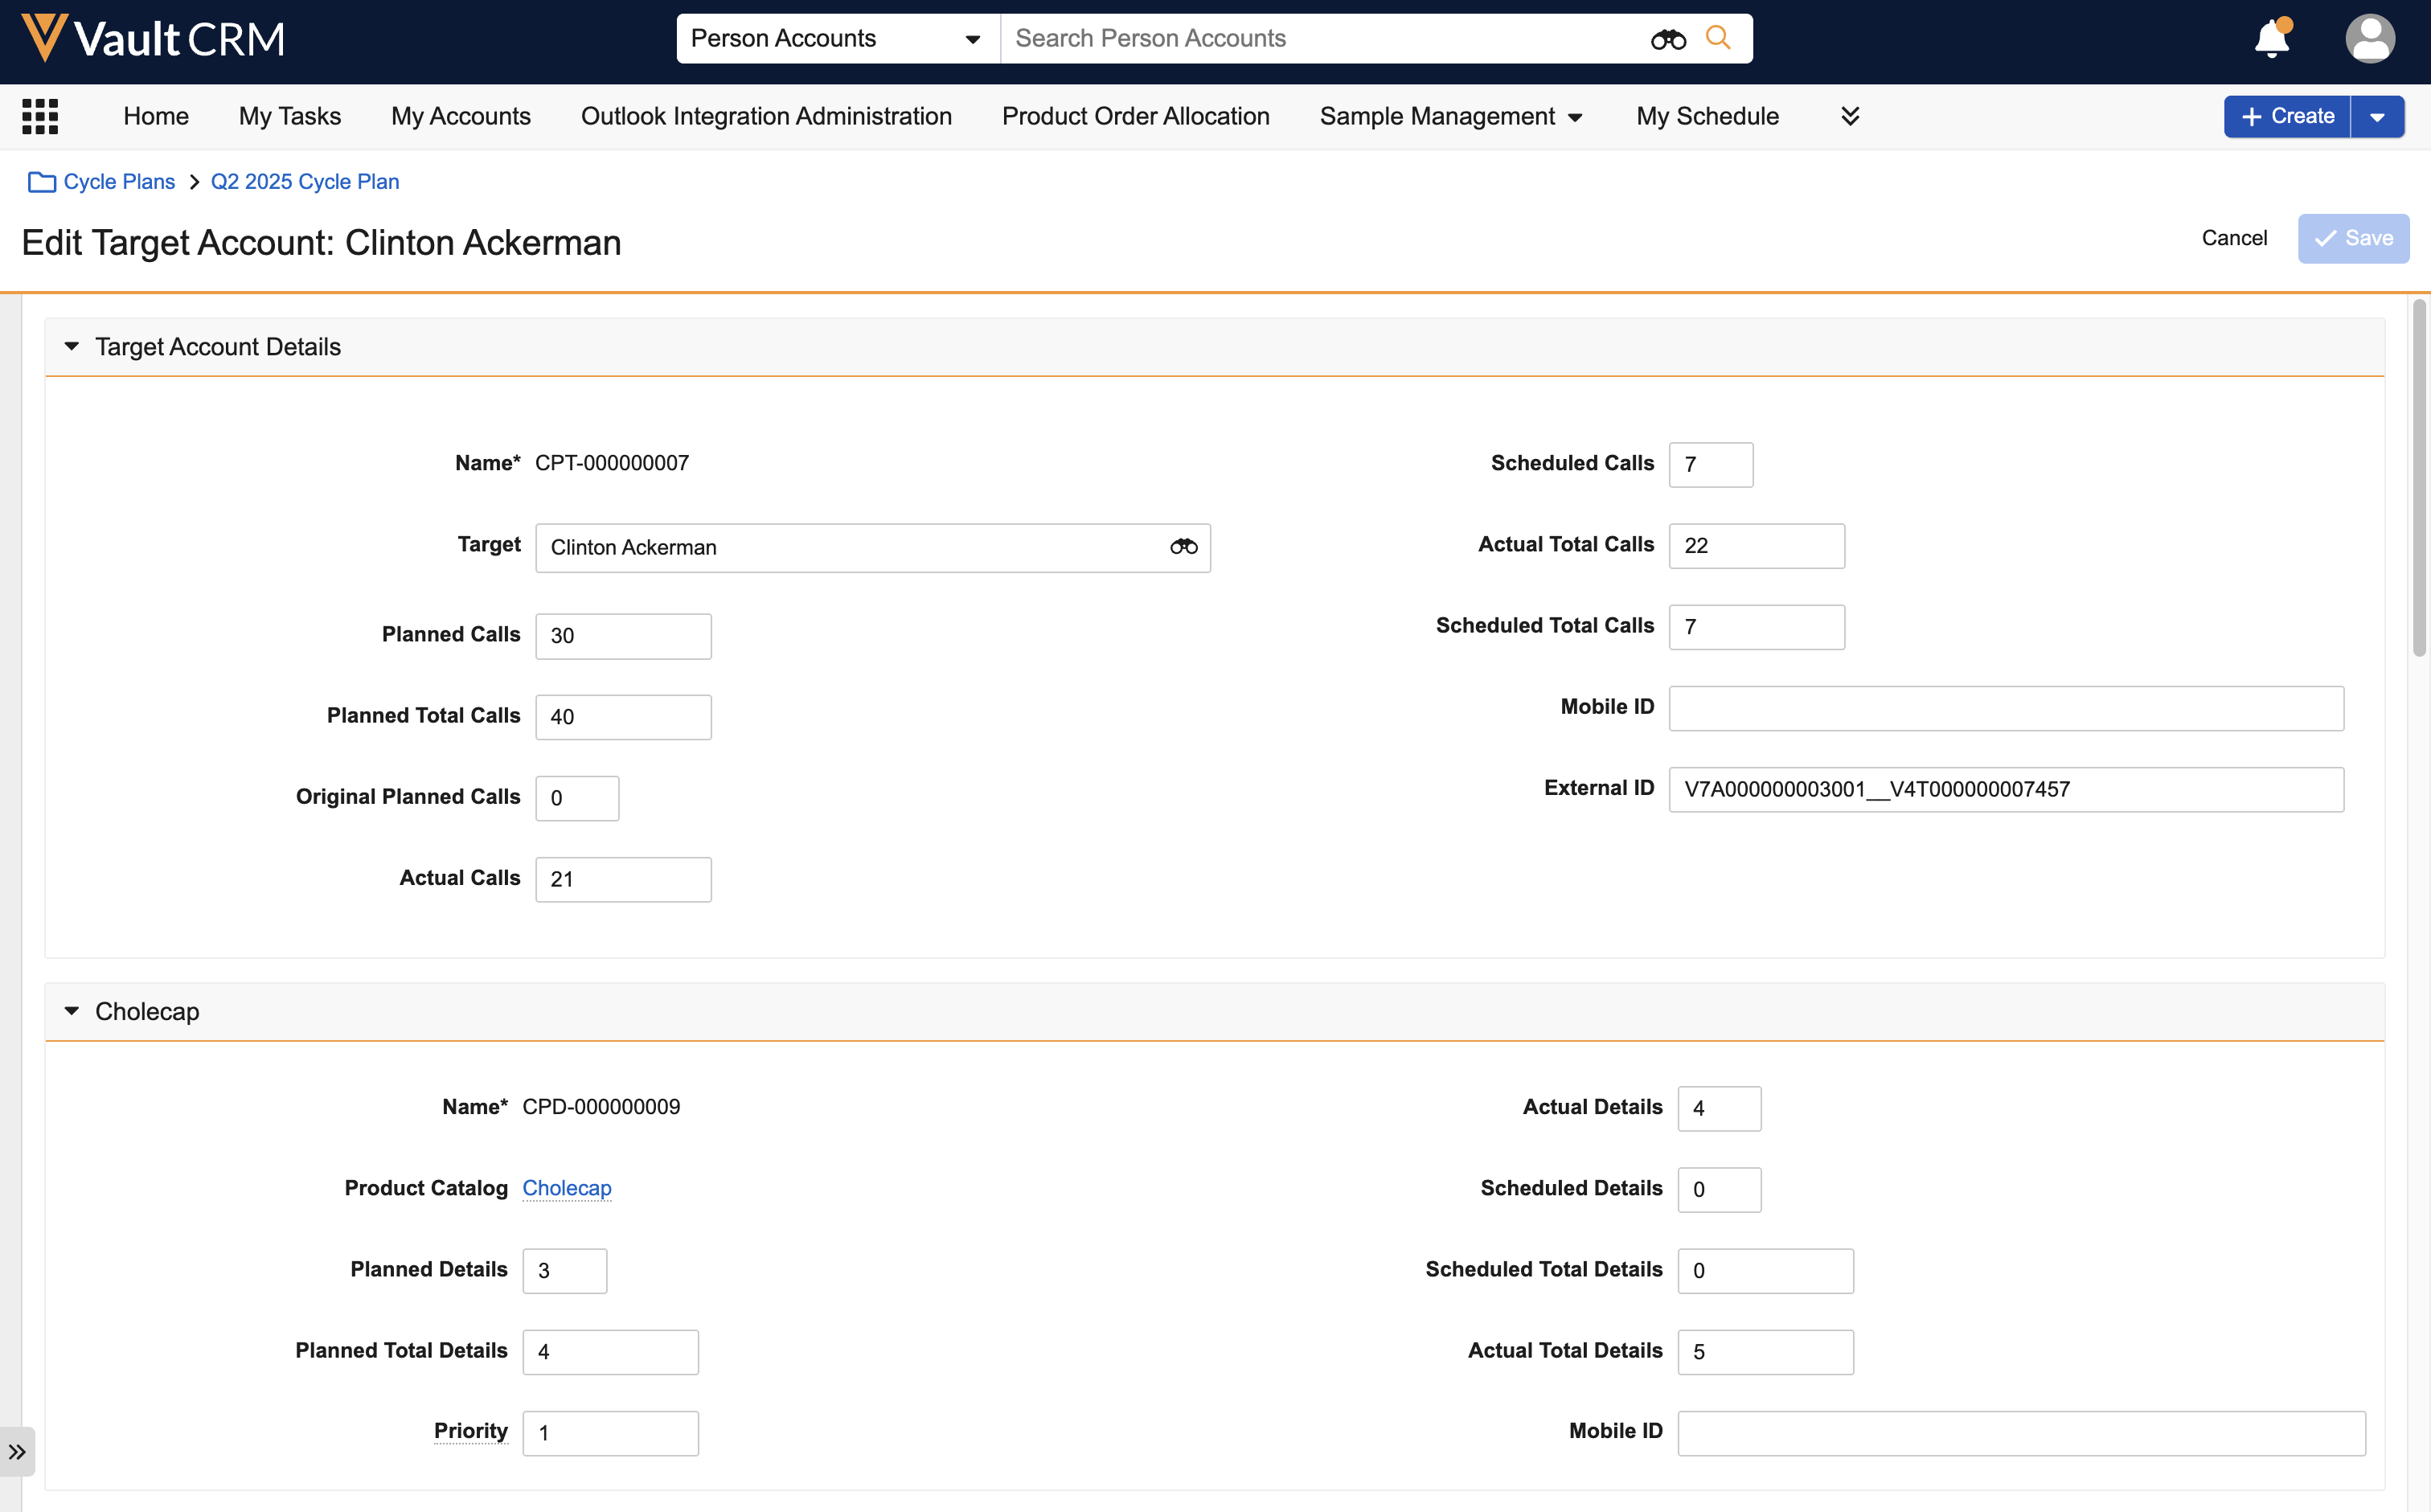Click the Edit Target Account page title
Viewport: 2431px width, 1512px height.
point(321,243)
